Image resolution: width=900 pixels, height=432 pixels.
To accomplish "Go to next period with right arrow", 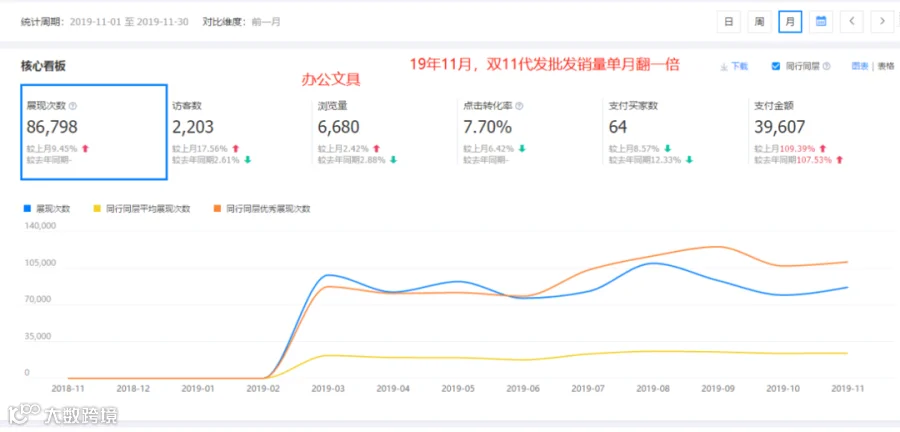I will point(882,22).
